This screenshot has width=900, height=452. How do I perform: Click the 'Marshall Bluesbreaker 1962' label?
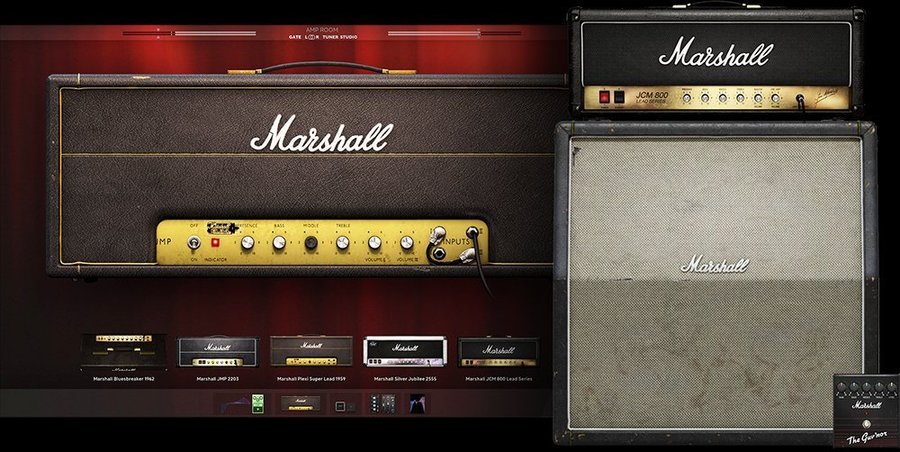pos(123,379)
